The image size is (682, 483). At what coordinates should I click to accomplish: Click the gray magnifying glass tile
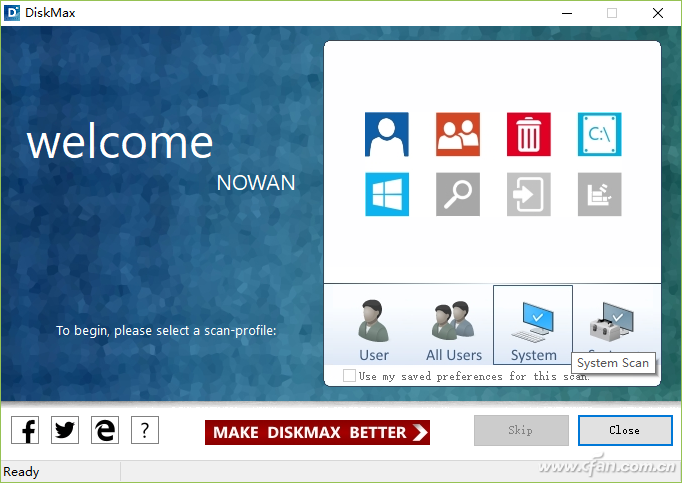[458, 194]
